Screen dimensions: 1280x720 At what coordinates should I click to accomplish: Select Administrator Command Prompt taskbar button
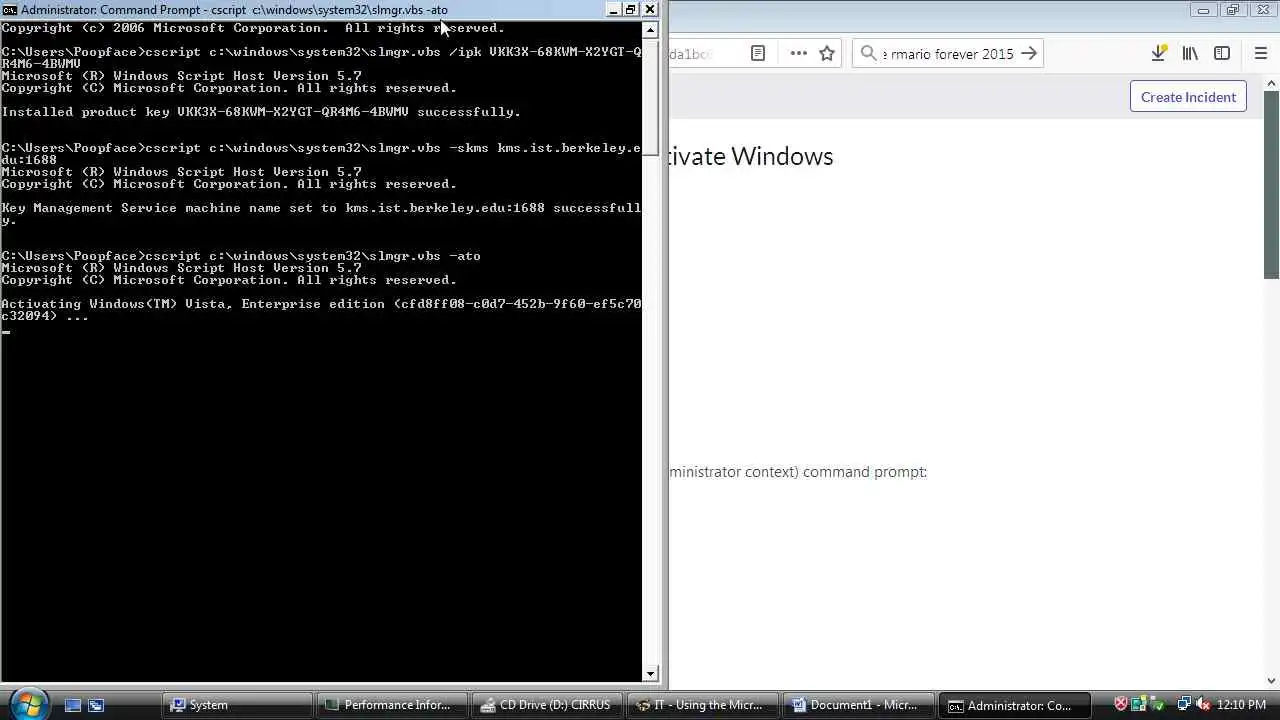click(x=1014, y=705)
